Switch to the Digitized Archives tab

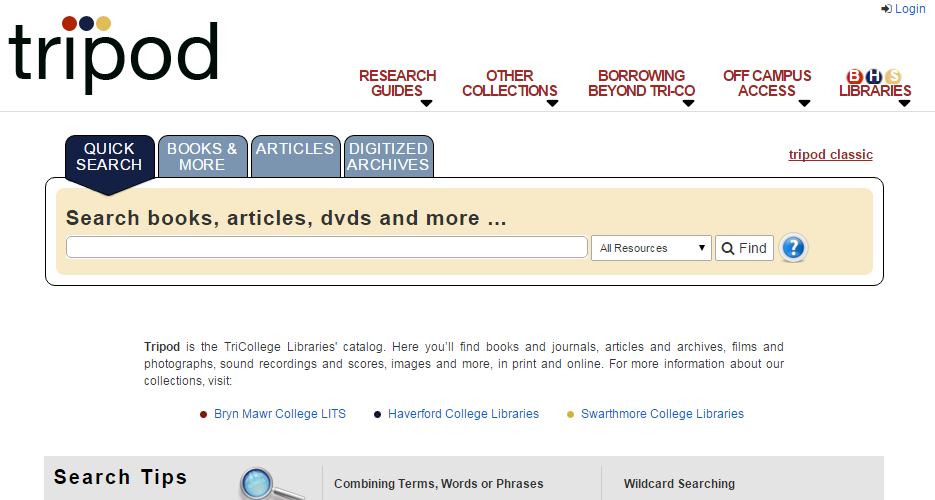388,157
